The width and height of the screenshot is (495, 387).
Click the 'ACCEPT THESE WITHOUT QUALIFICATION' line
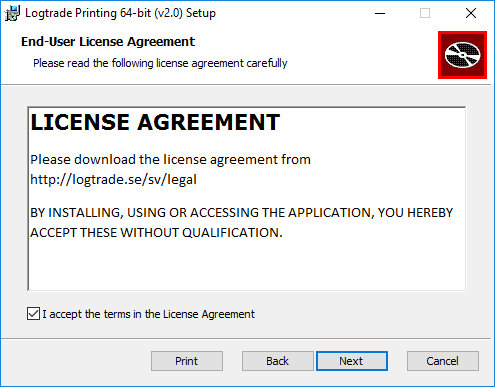(156, 233)
